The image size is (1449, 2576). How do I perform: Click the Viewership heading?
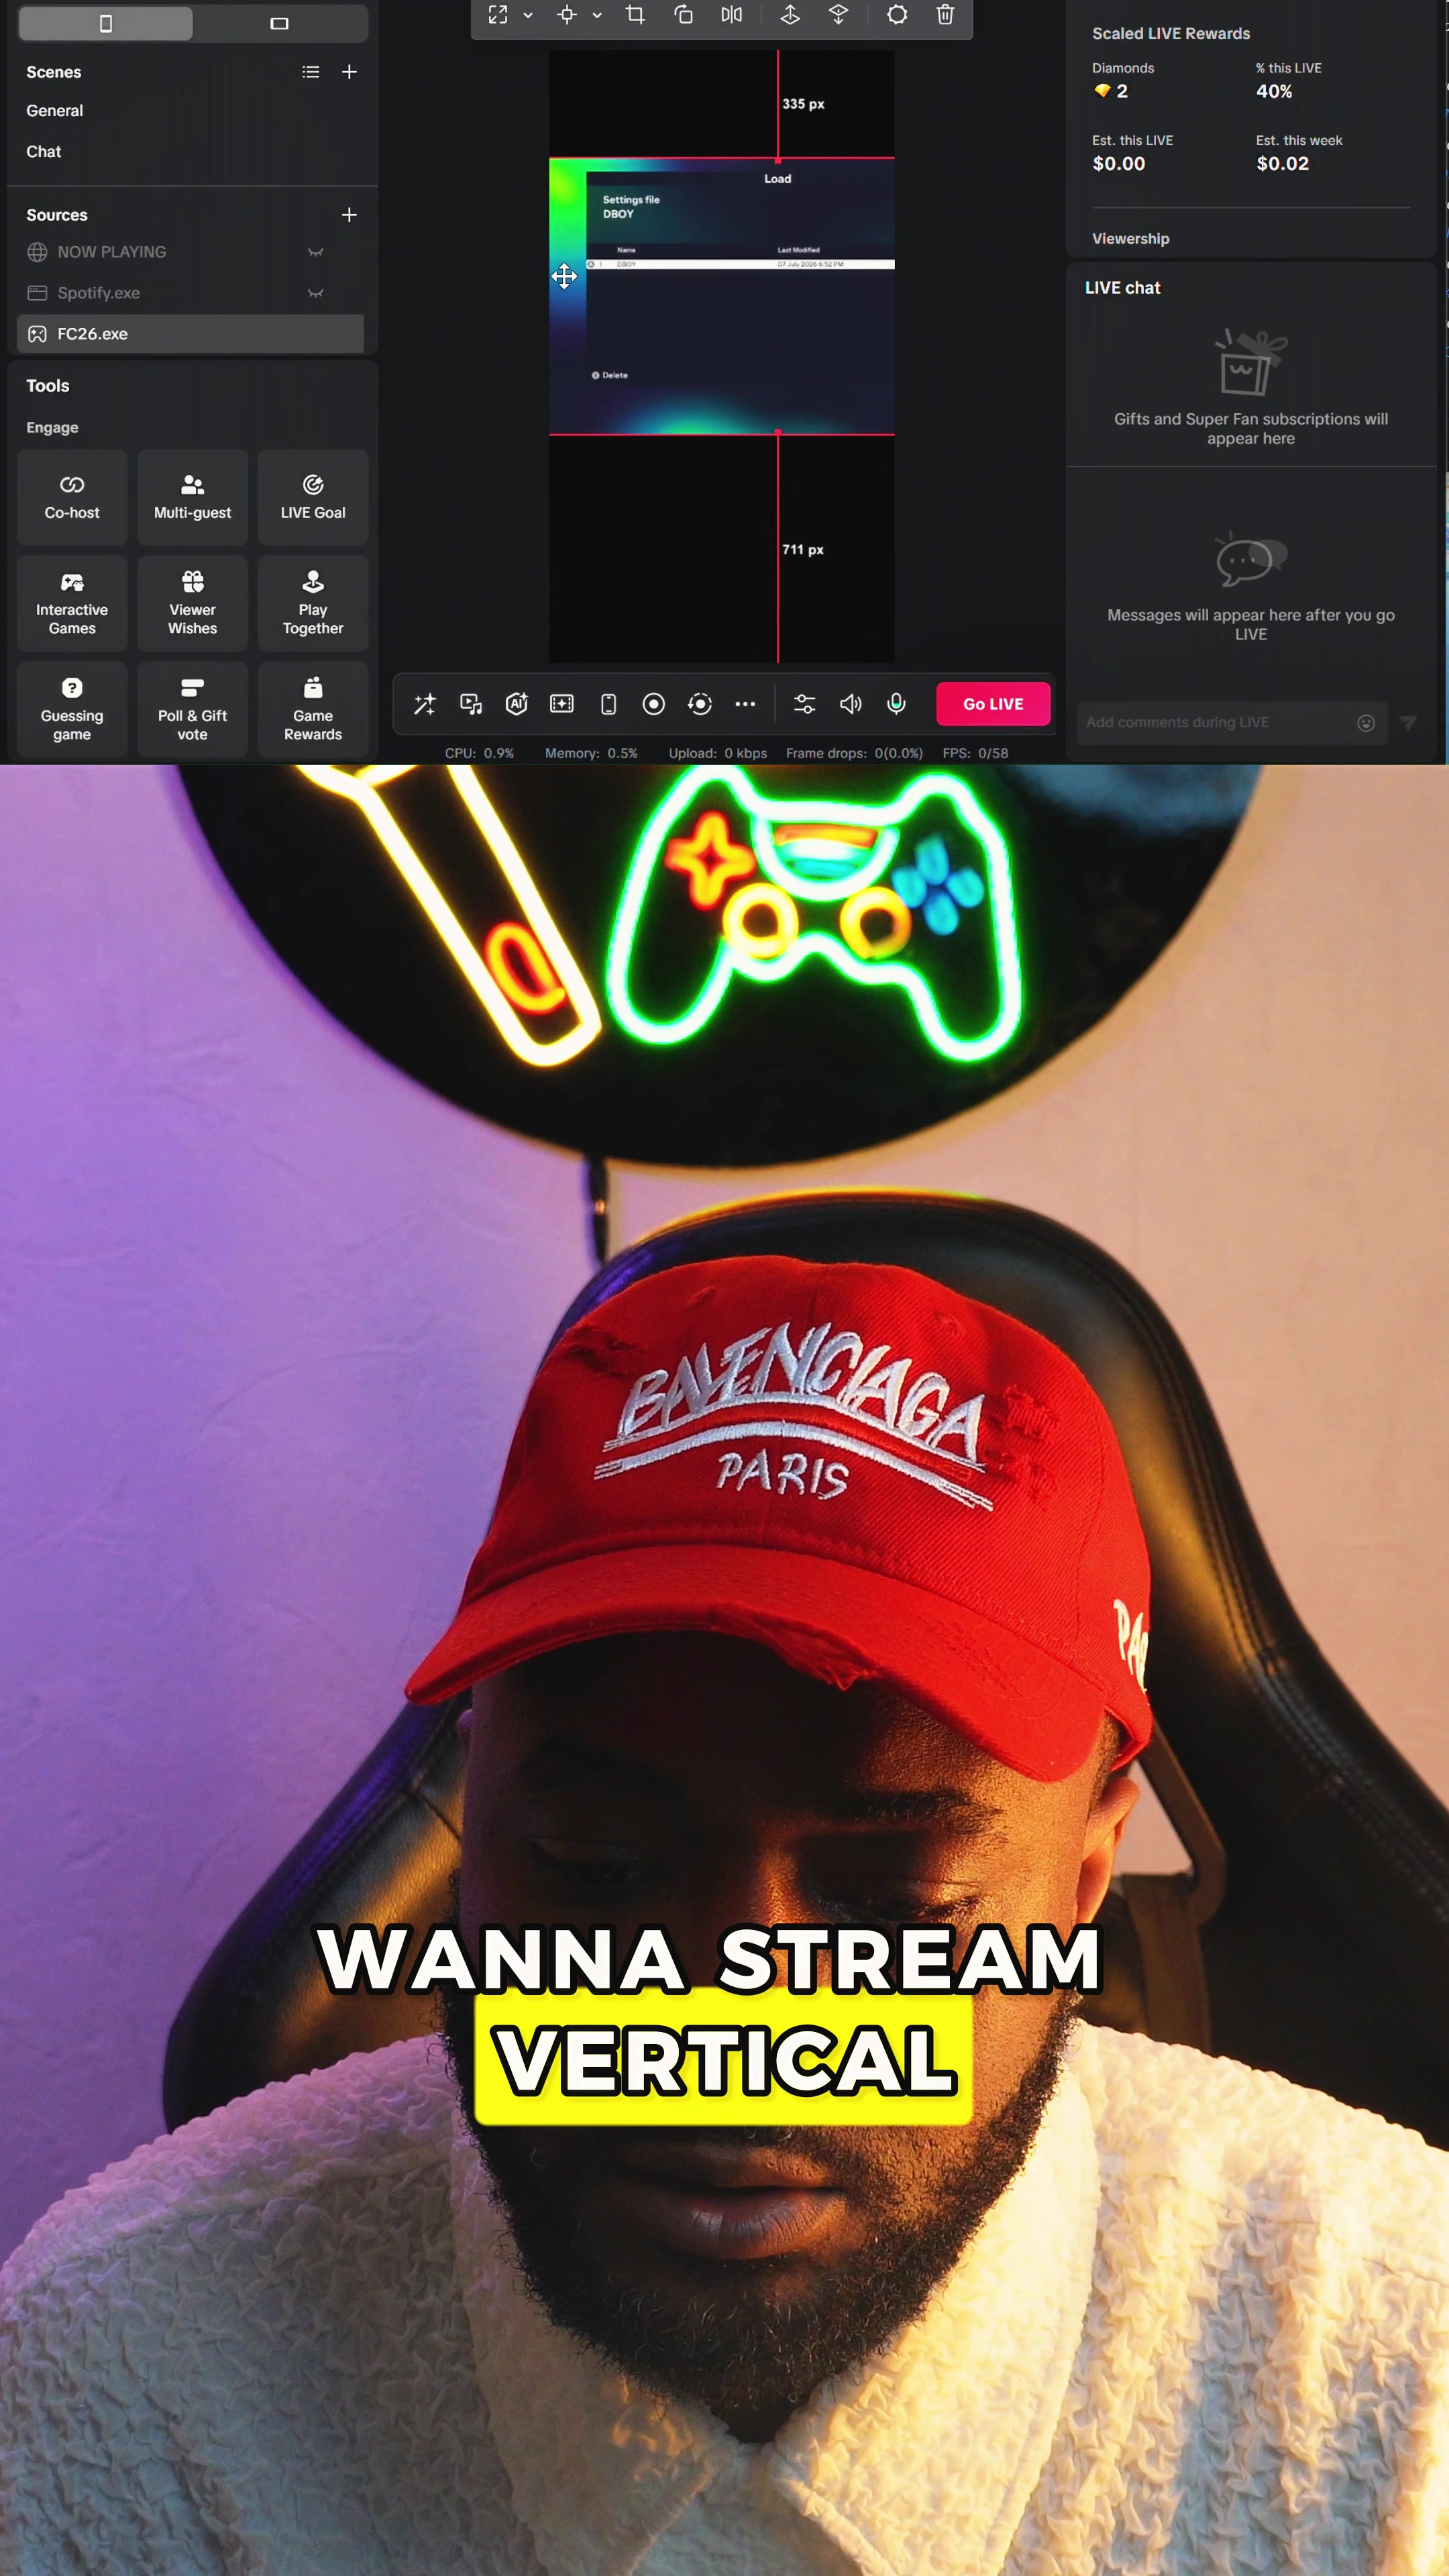pos(1131,239)
